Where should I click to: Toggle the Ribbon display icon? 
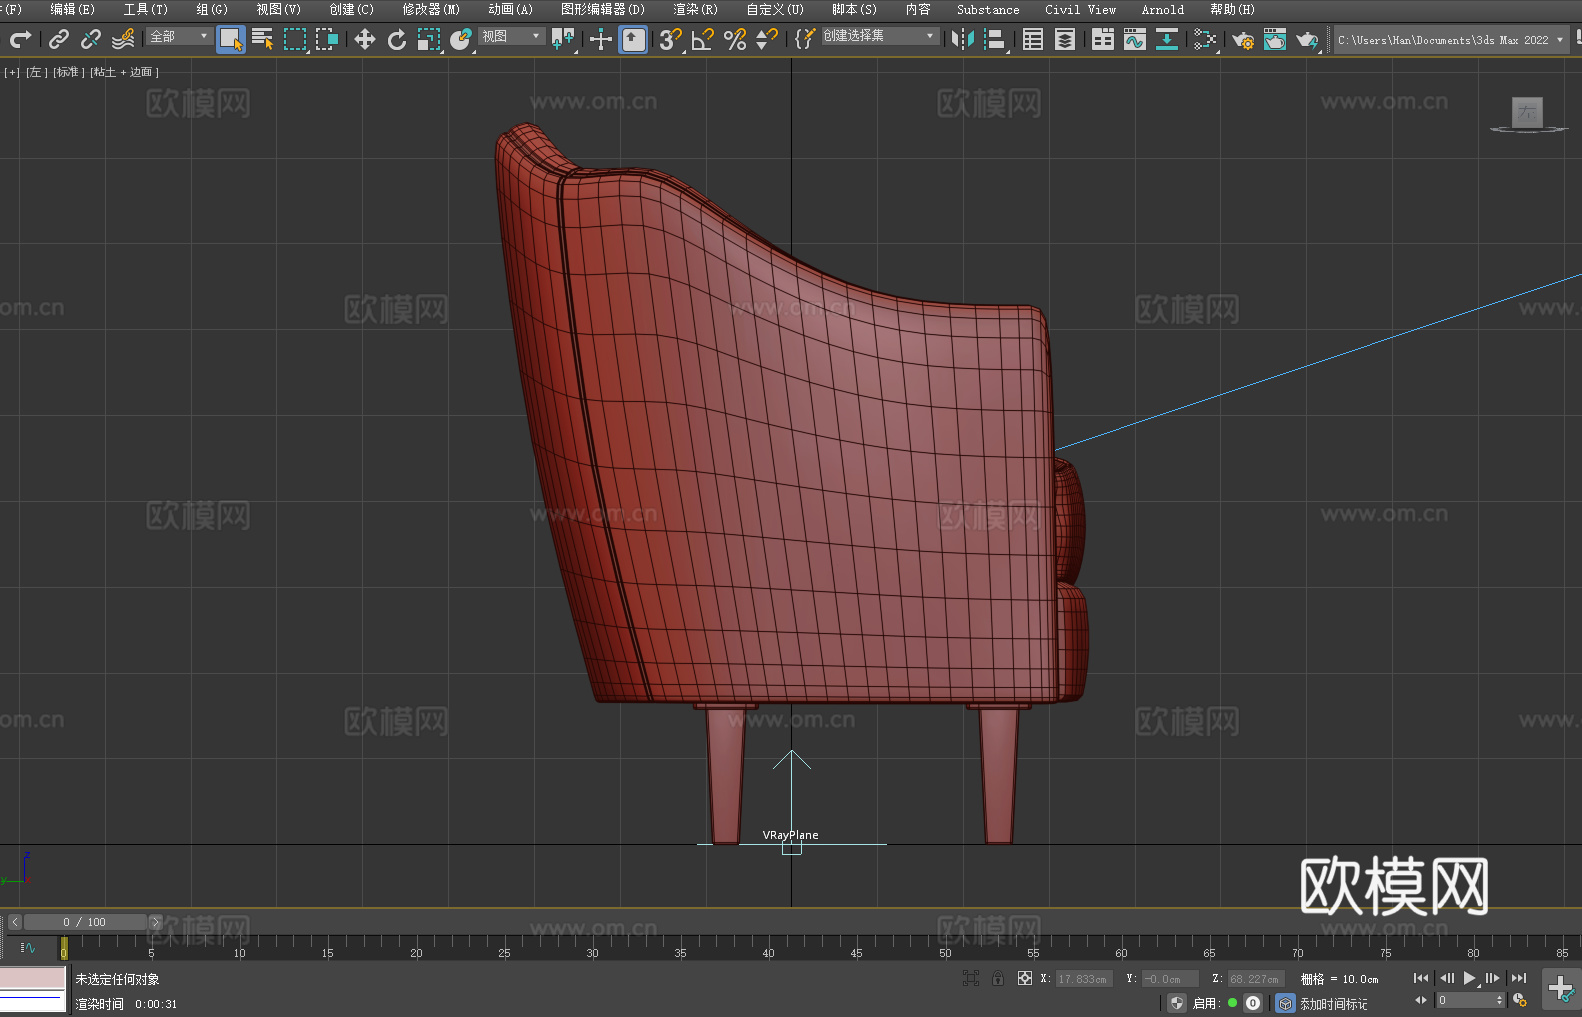point(1103,39)
